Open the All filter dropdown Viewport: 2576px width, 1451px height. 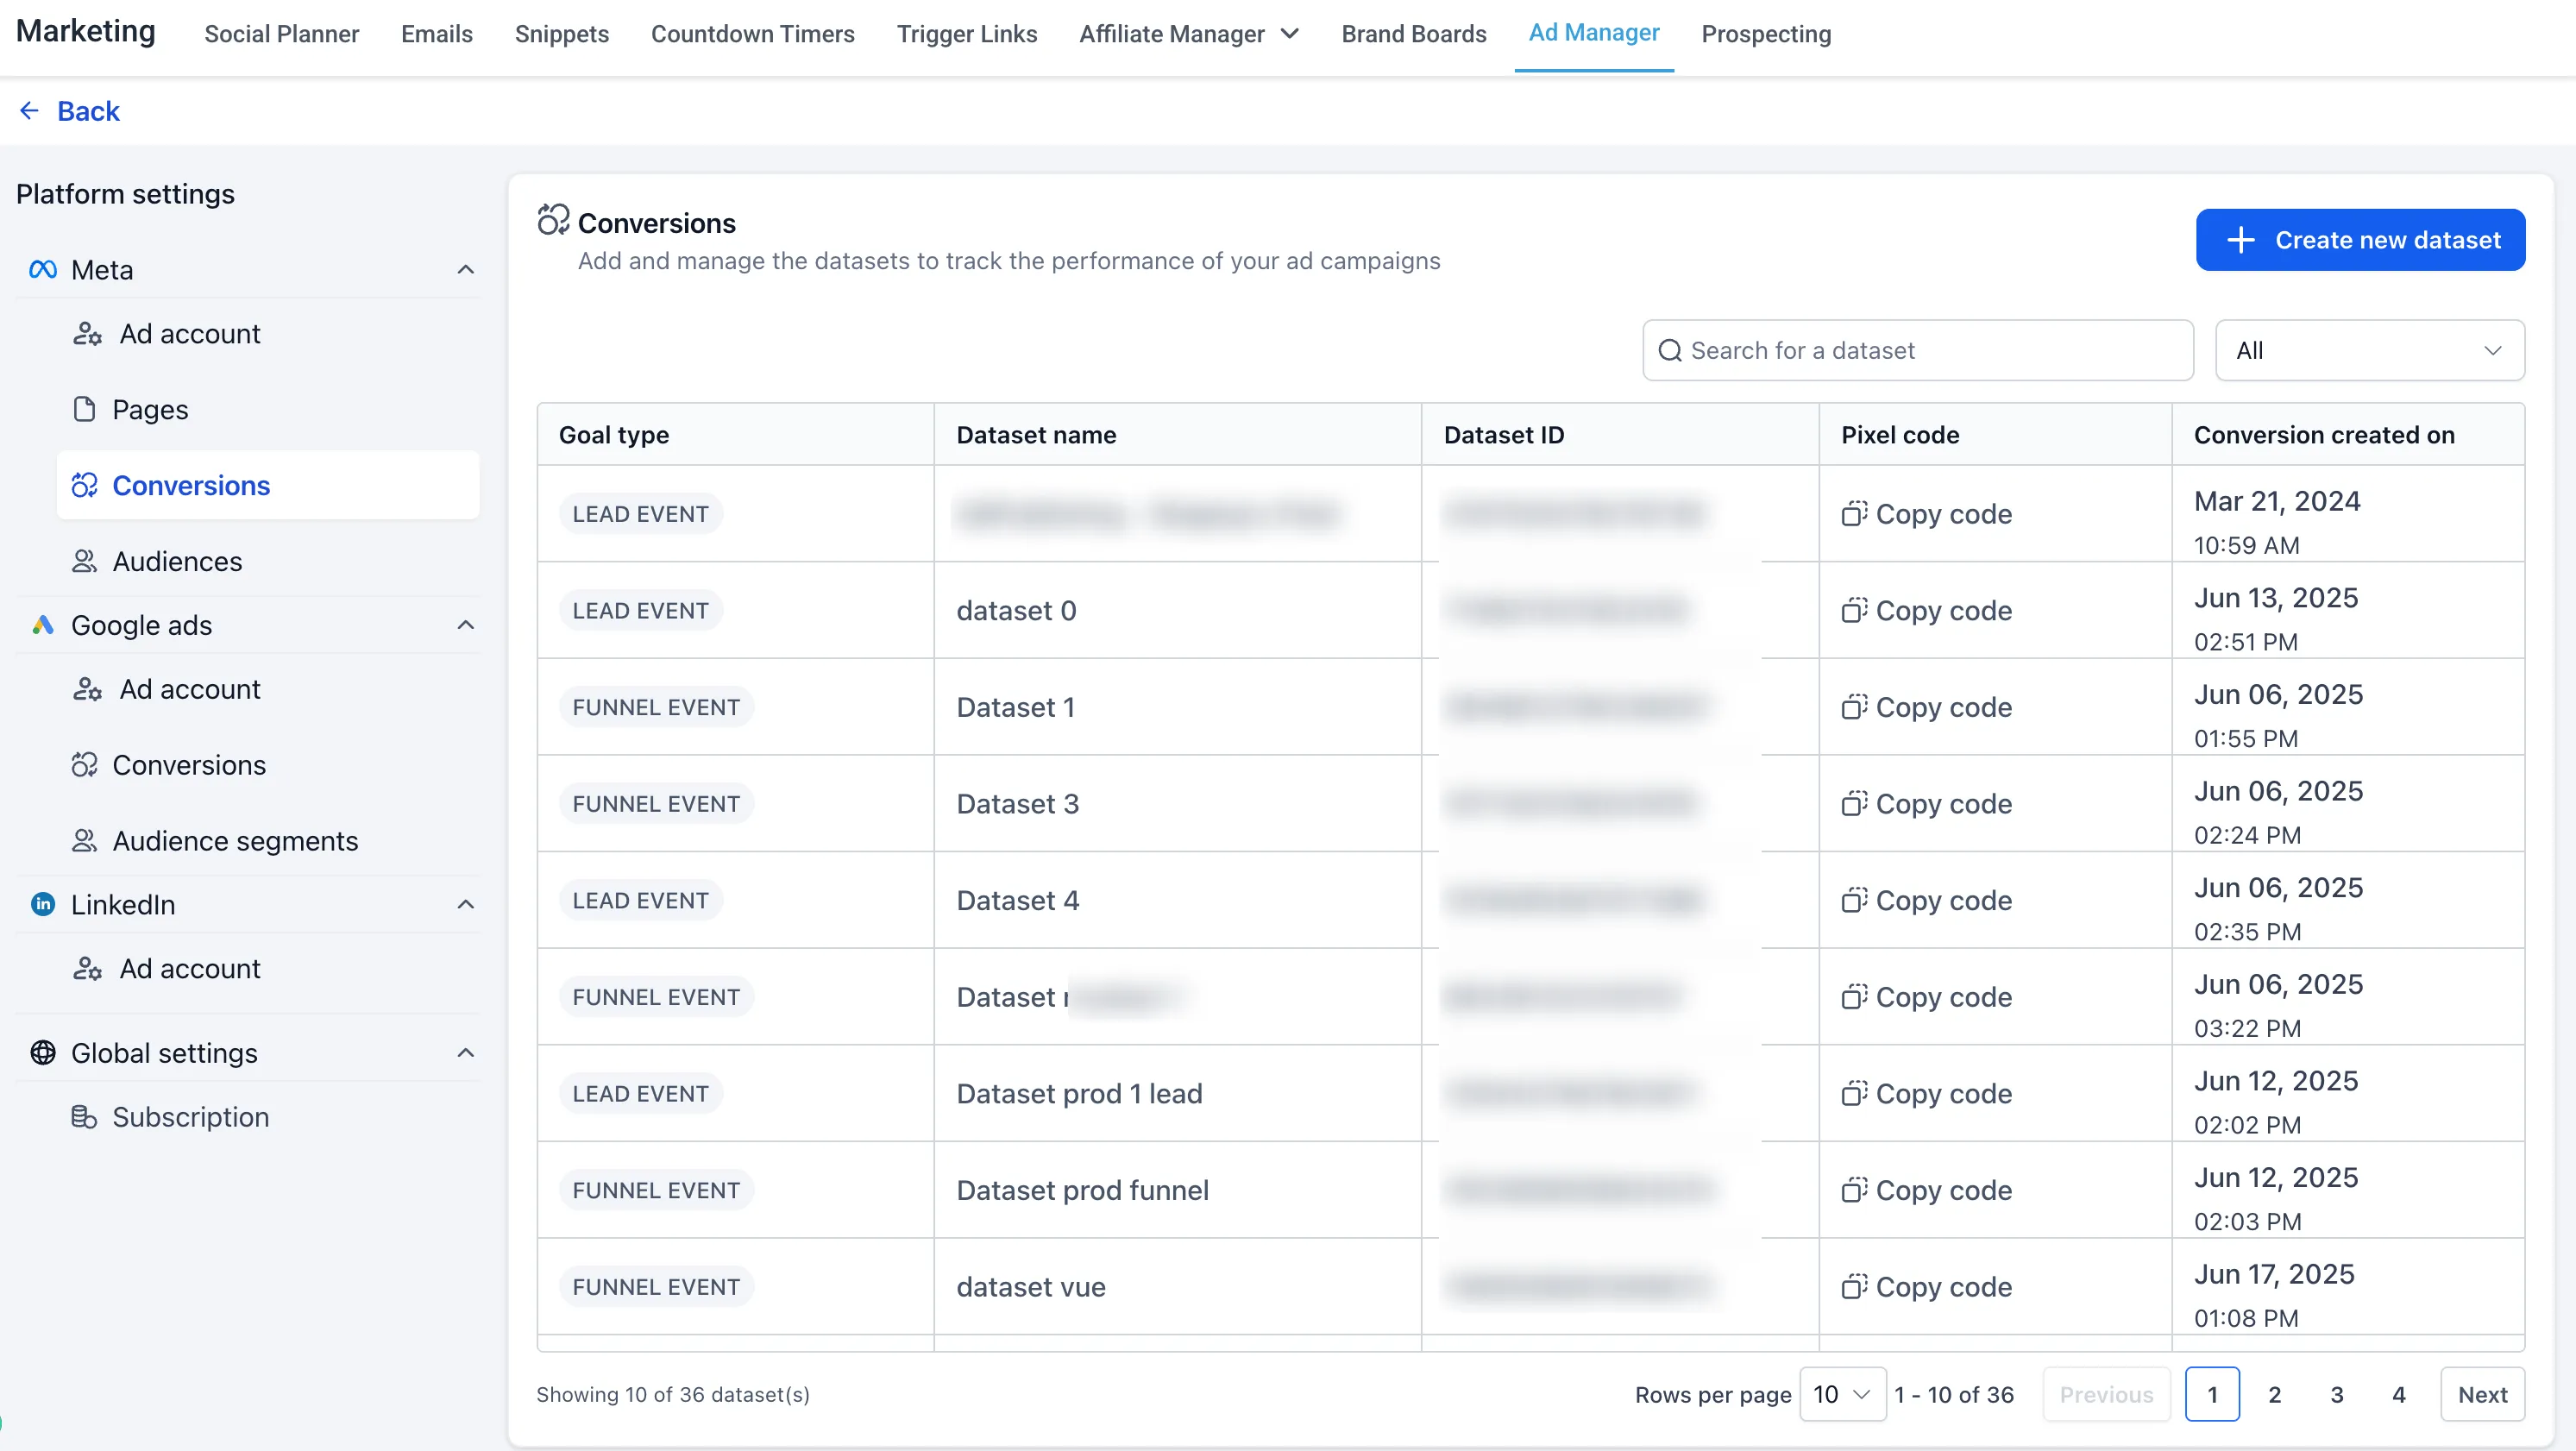[2369, 350]
